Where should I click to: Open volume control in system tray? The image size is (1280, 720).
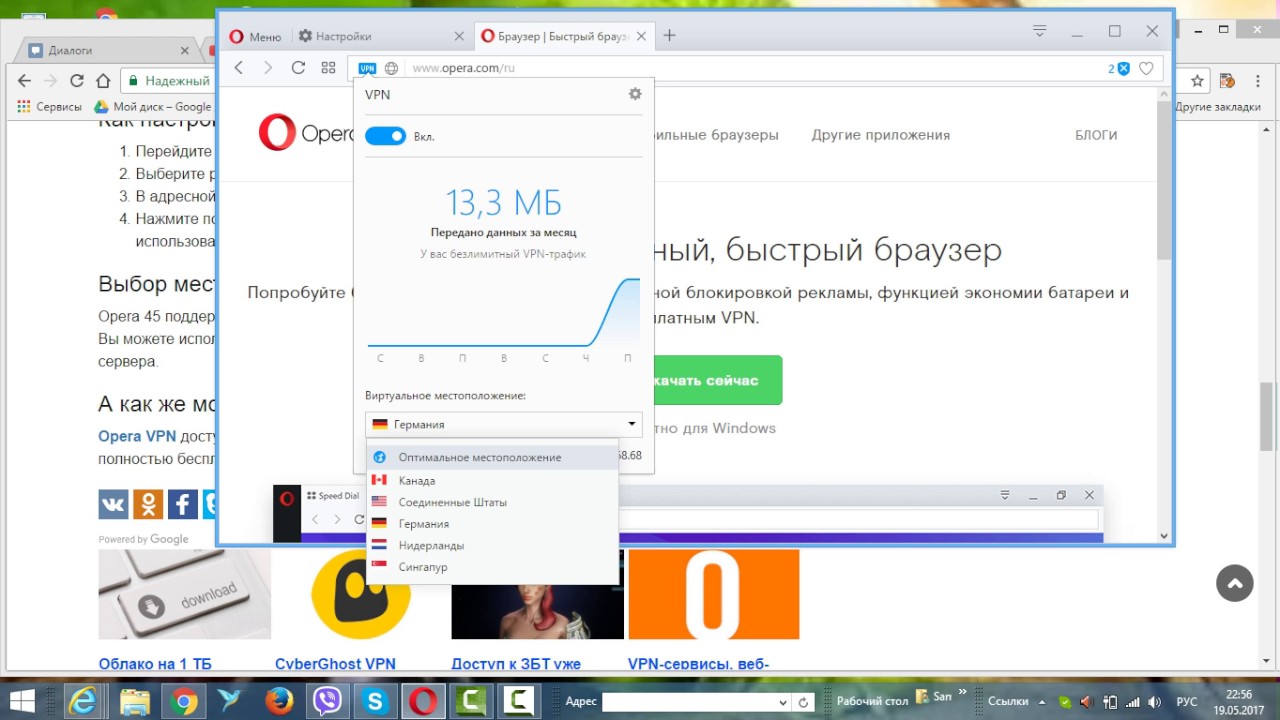point(1155,702)
